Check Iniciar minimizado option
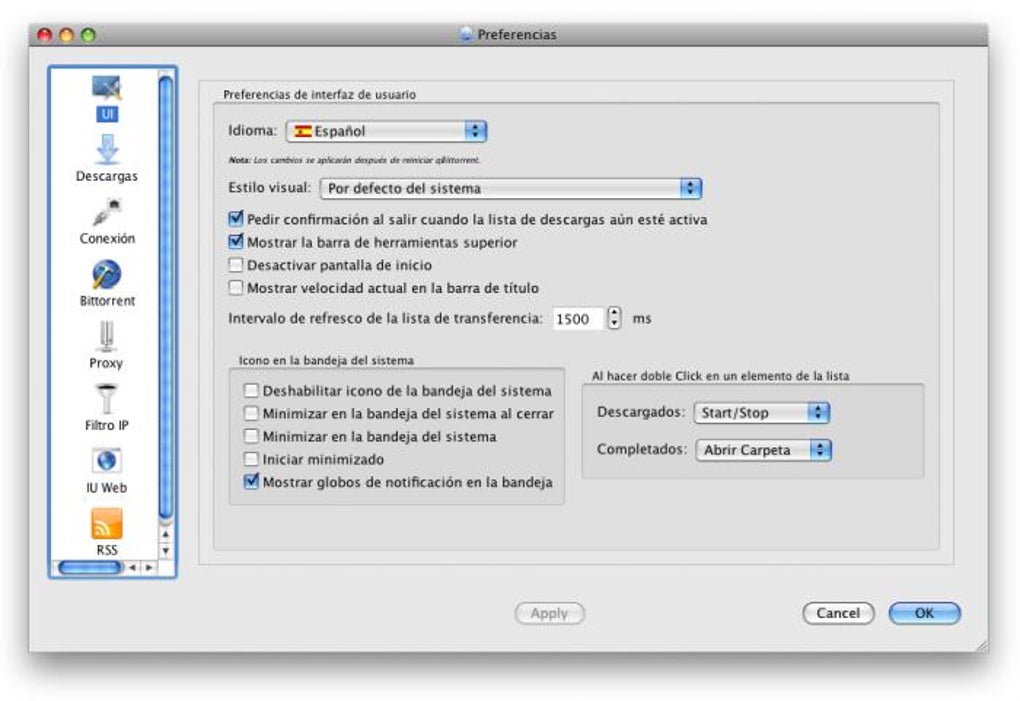 tap(251, 459)
